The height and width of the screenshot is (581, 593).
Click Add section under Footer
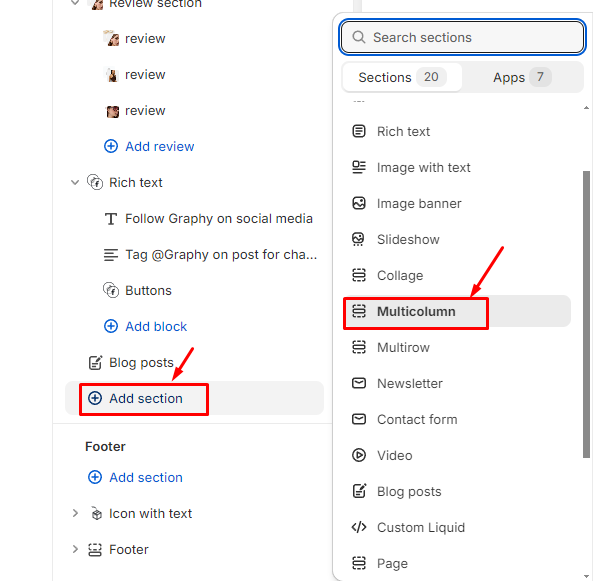coord(135,477)
